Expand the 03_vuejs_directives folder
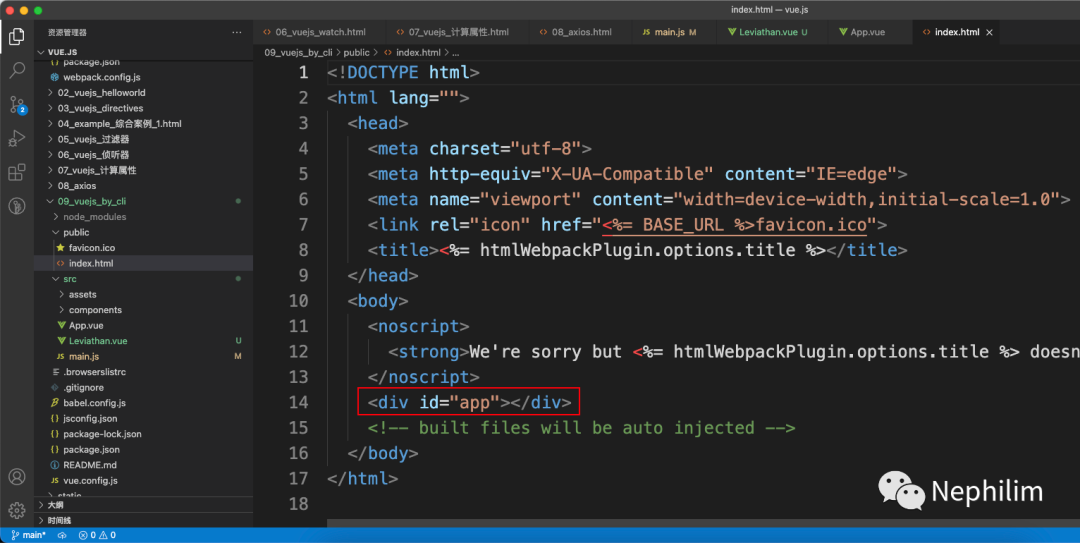1080x543 pixels. coord(101,108)
